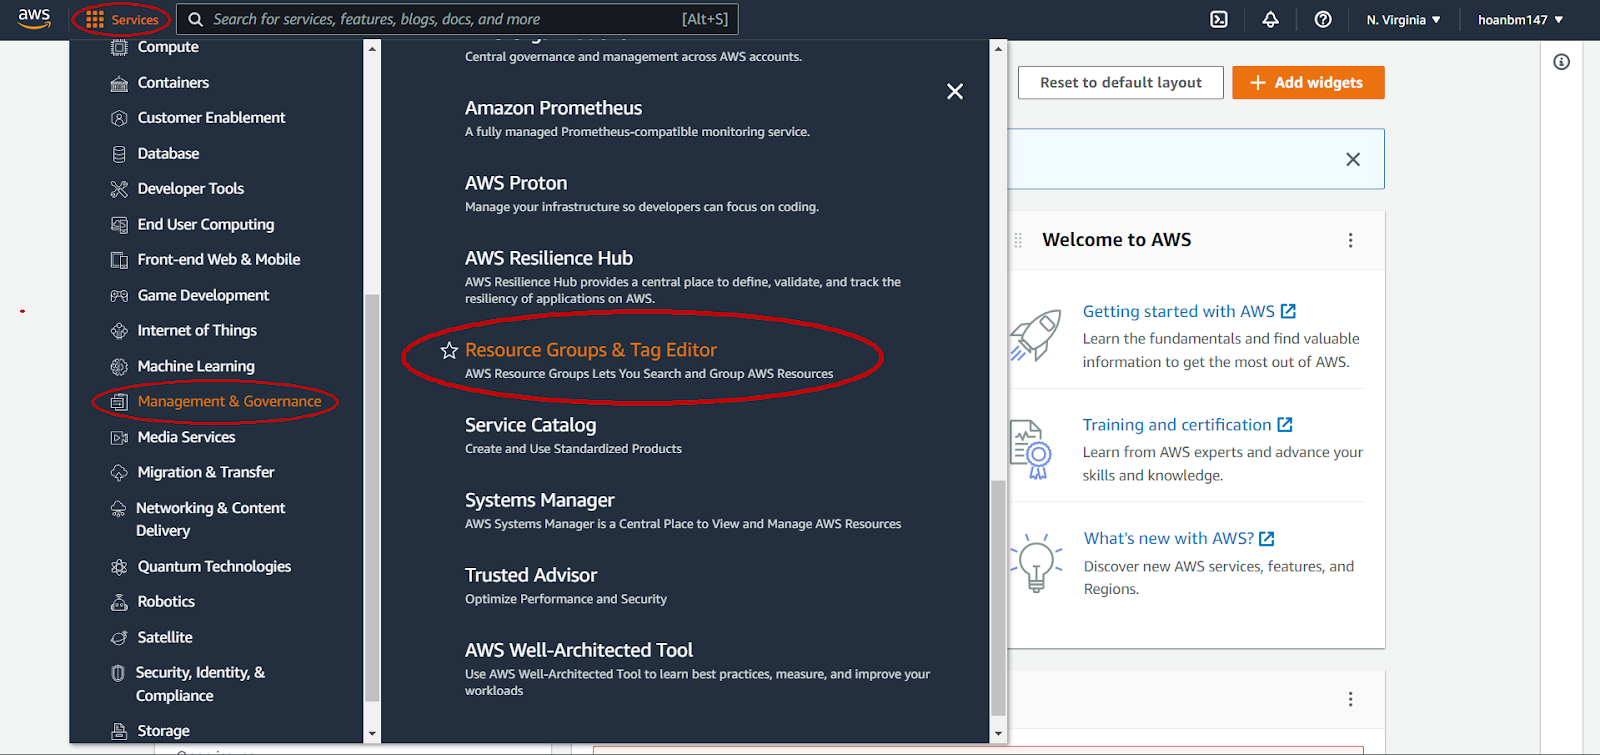Viewport: 1600px width, 755px height.
Task: Click the services list scrollbar thumb
Action: pyautogui.click(x=997, y=598)
